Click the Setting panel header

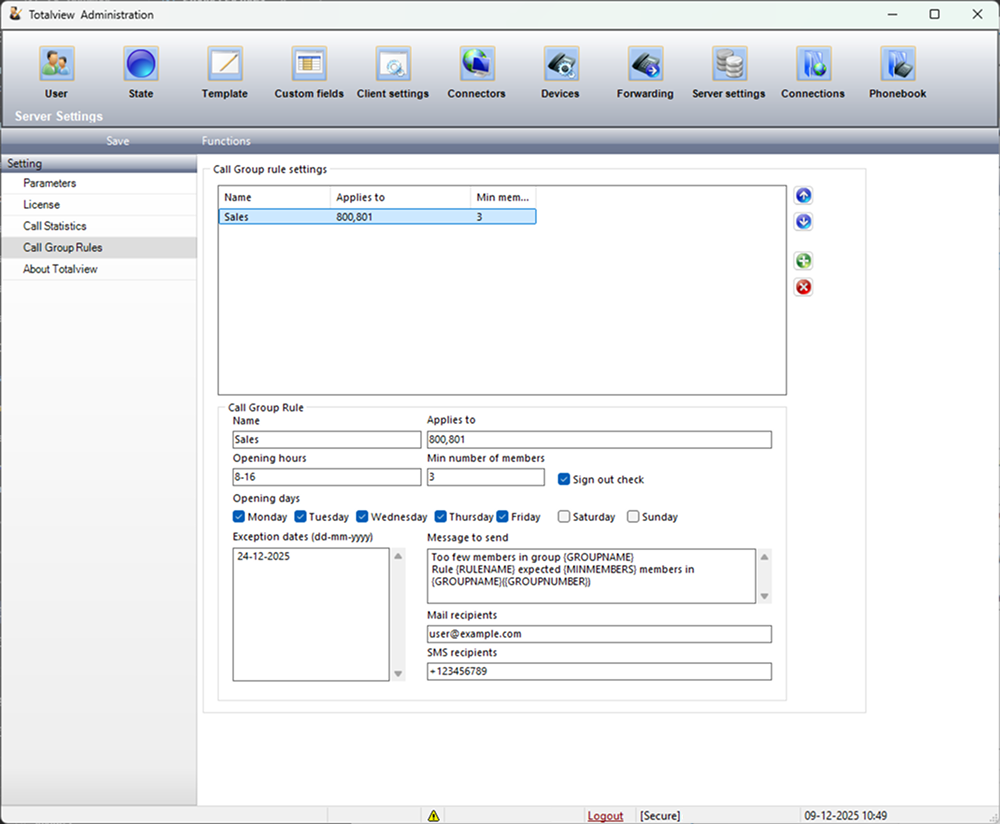[x=99, y=164]
